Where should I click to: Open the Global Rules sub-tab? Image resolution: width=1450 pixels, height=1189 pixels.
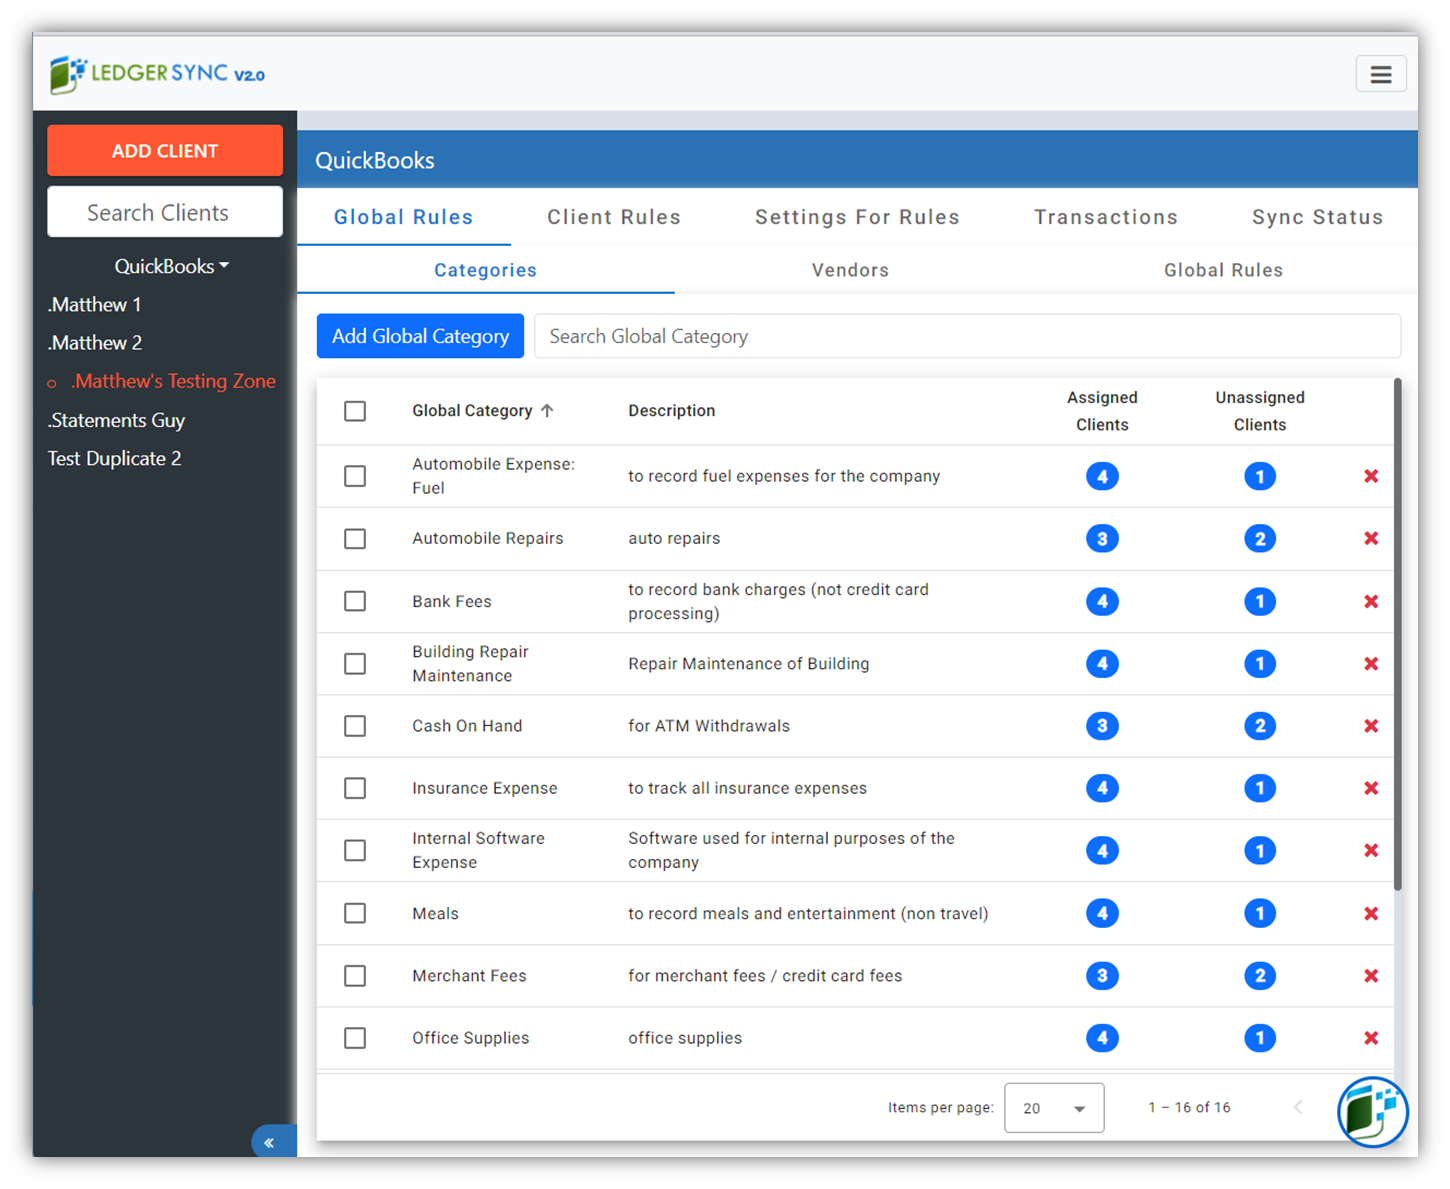(x=1223, y=270)
